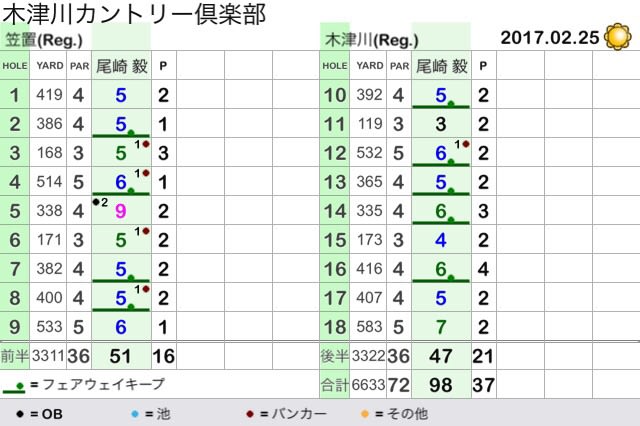Click the 3 putts value on hole 3
Screen dimensions: 640x426
click(163, 153)
